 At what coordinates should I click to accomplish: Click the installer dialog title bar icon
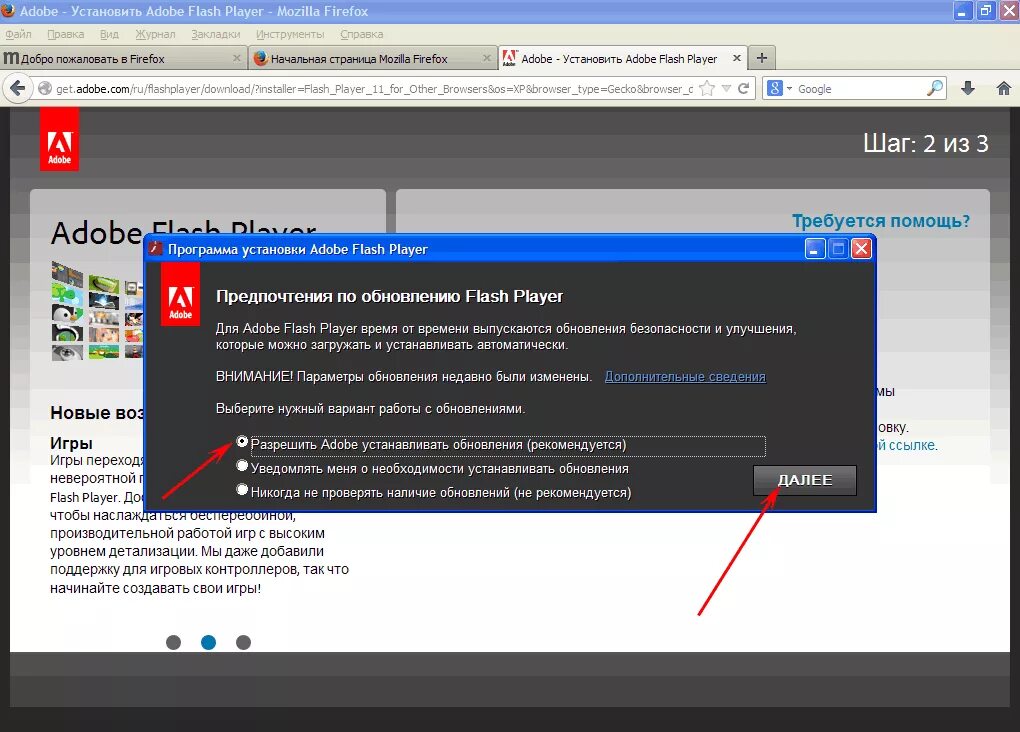pyautogui.click(x=155, y=249)
